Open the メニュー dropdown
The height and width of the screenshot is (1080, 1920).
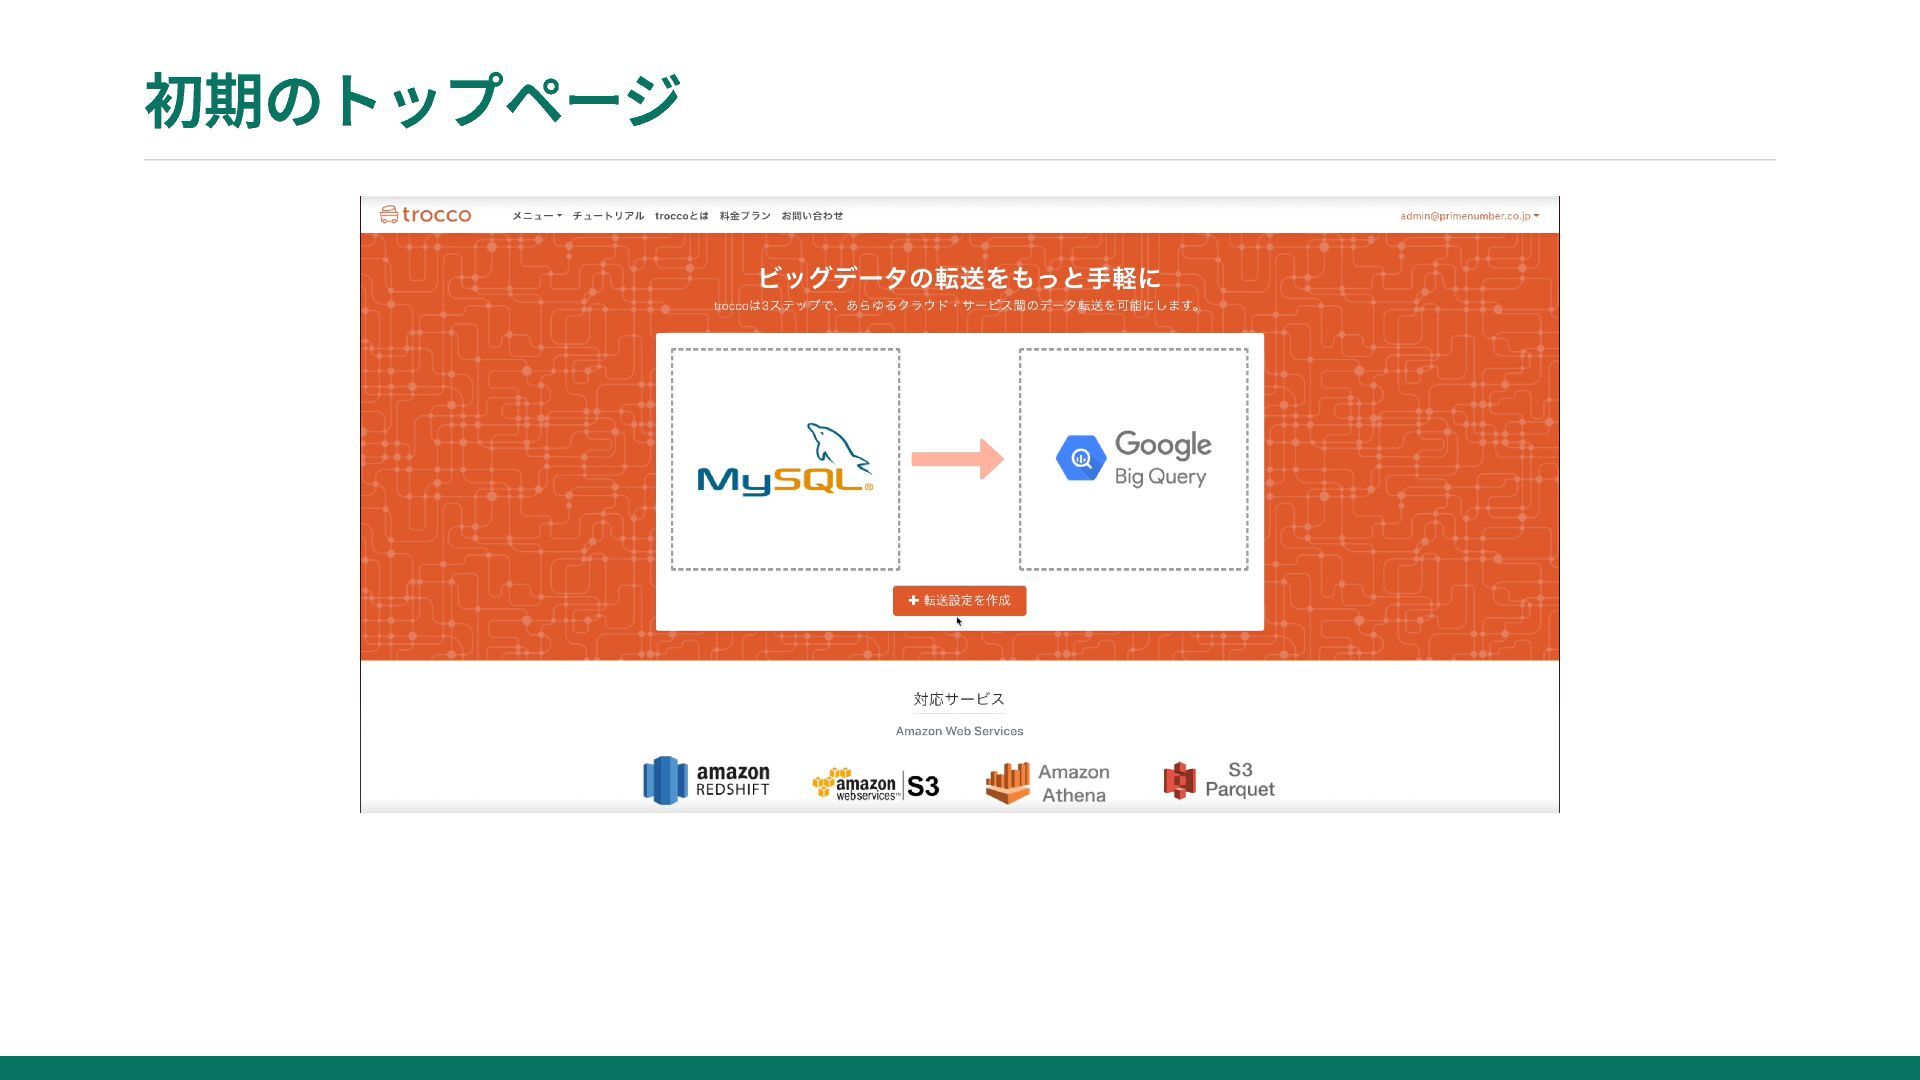537,216
